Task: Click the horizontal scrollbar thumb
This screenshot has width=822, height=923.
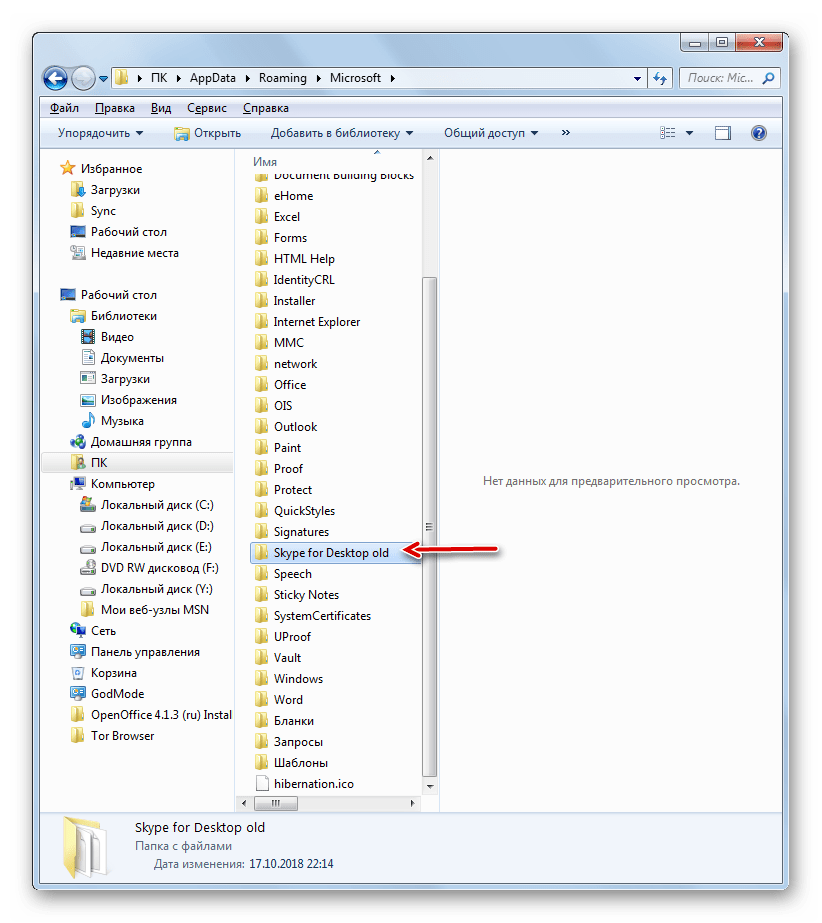Action: (x=276, y=804)
